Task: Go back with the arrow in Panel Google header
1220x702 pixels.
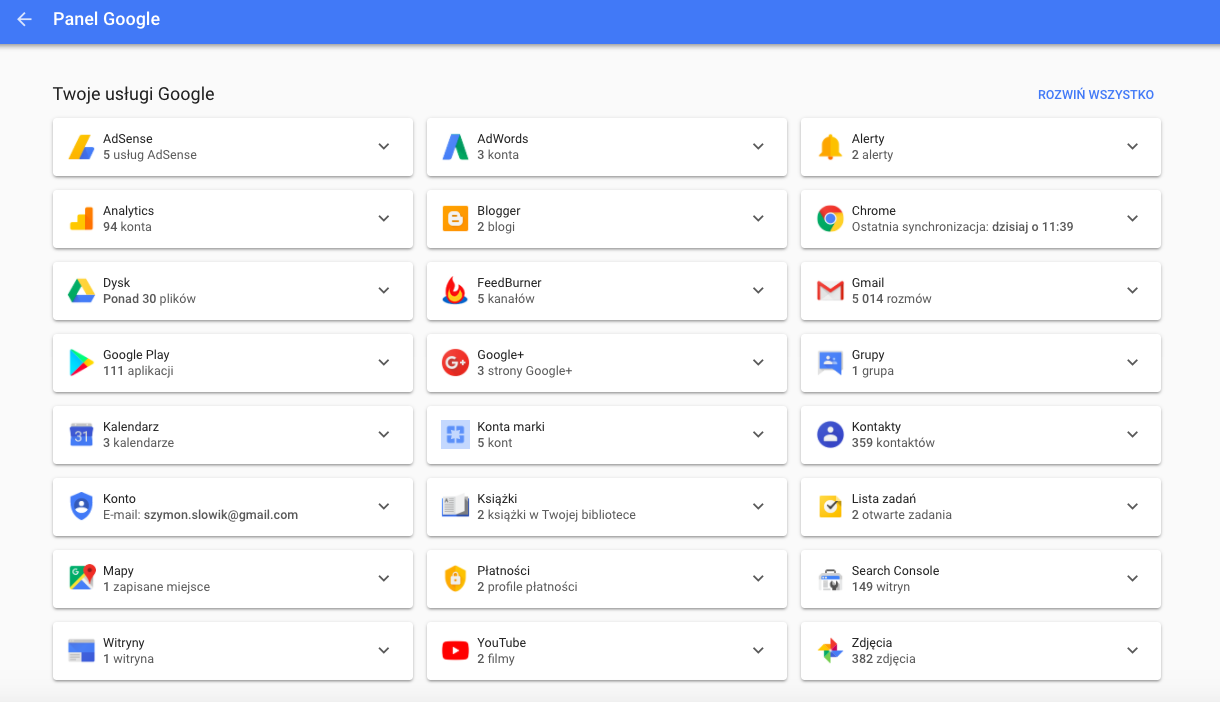Action: 25,19
